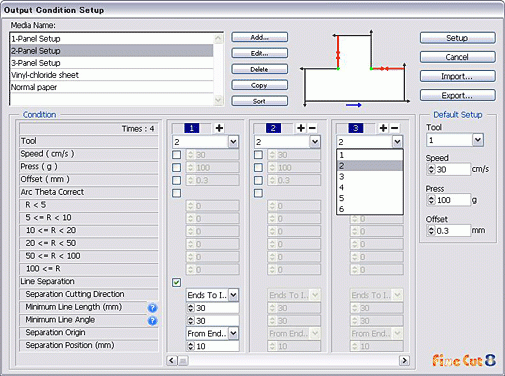The height and width of the screenshot is (376, 505).
Task: Click the condition scrollbar right arrow
Action: pos(404,360)
